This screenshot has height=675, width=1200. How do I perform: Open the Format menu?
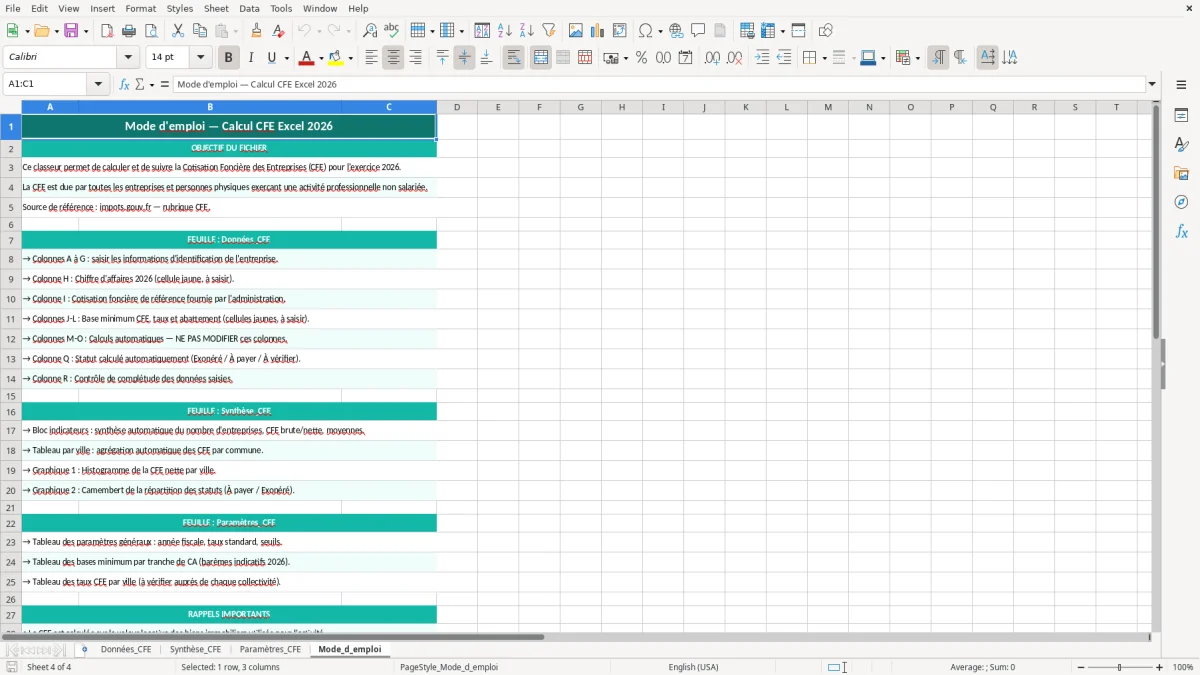(141, 8)
